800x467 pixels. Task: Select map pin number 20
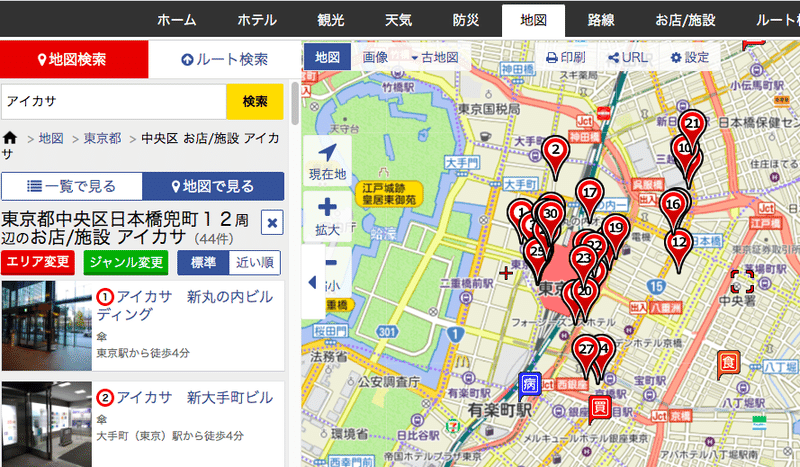pos(584,292)
